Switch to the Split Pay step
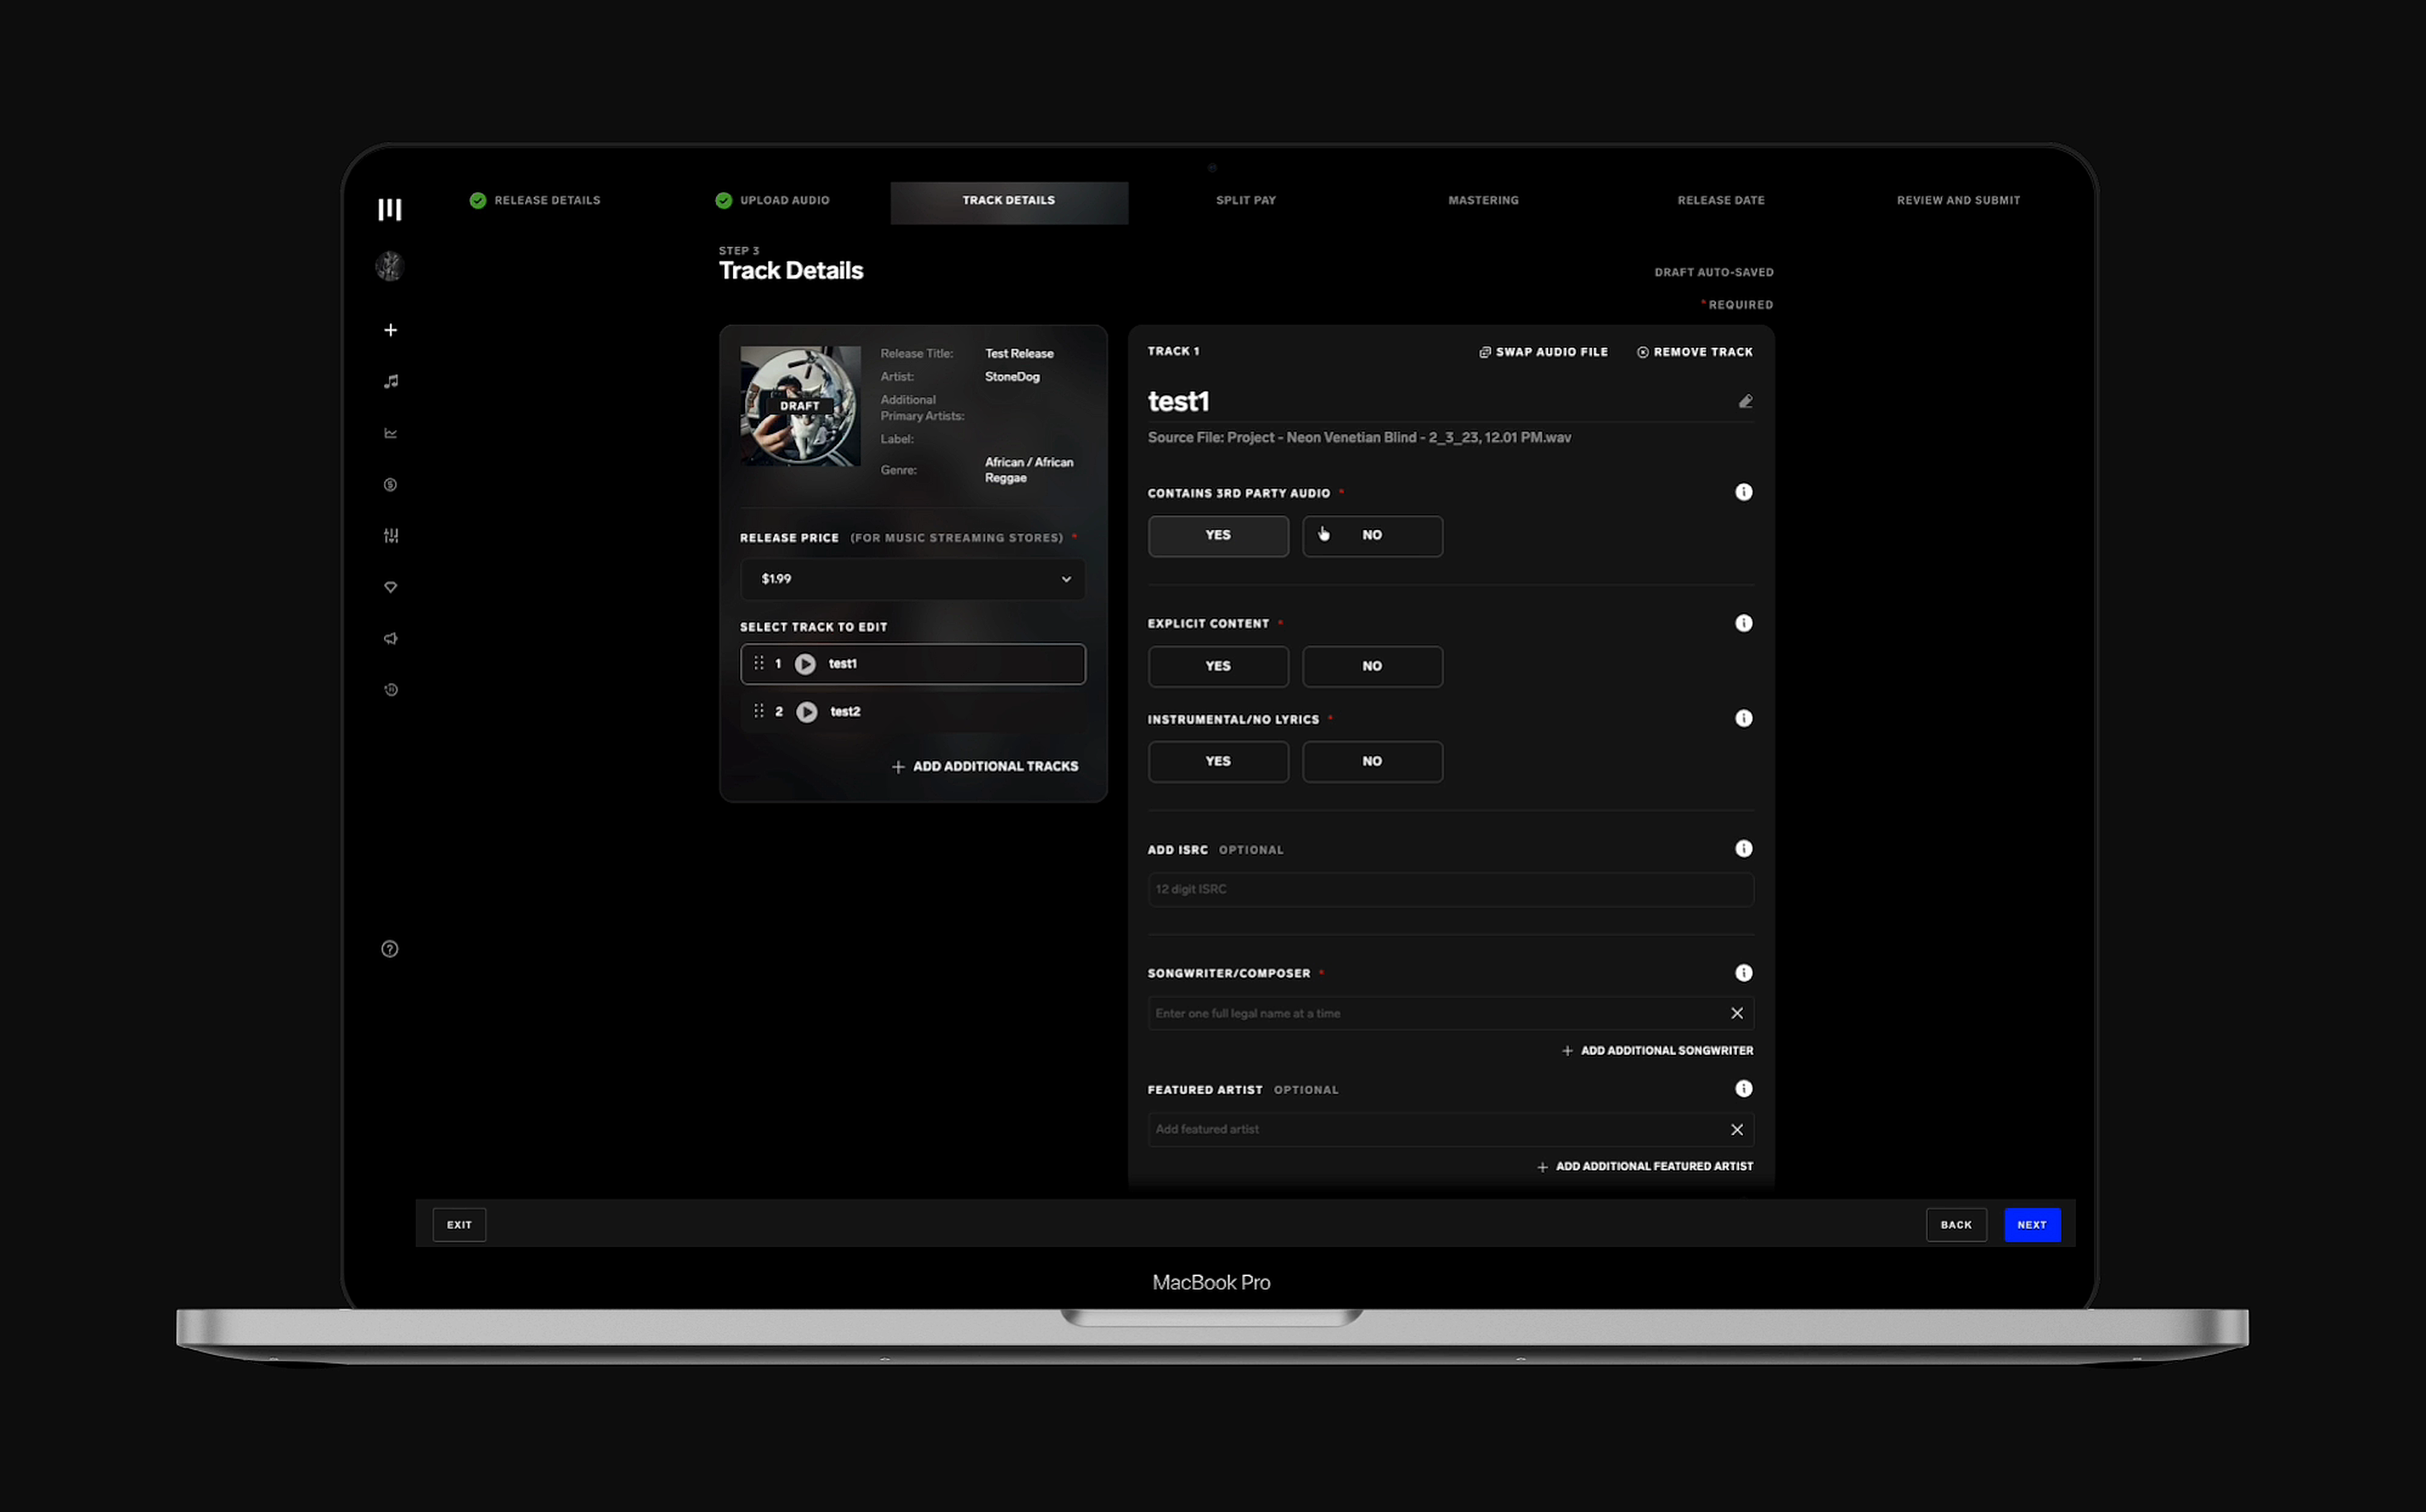This screenshot has width=2426, height=1512. point(1246,200)
